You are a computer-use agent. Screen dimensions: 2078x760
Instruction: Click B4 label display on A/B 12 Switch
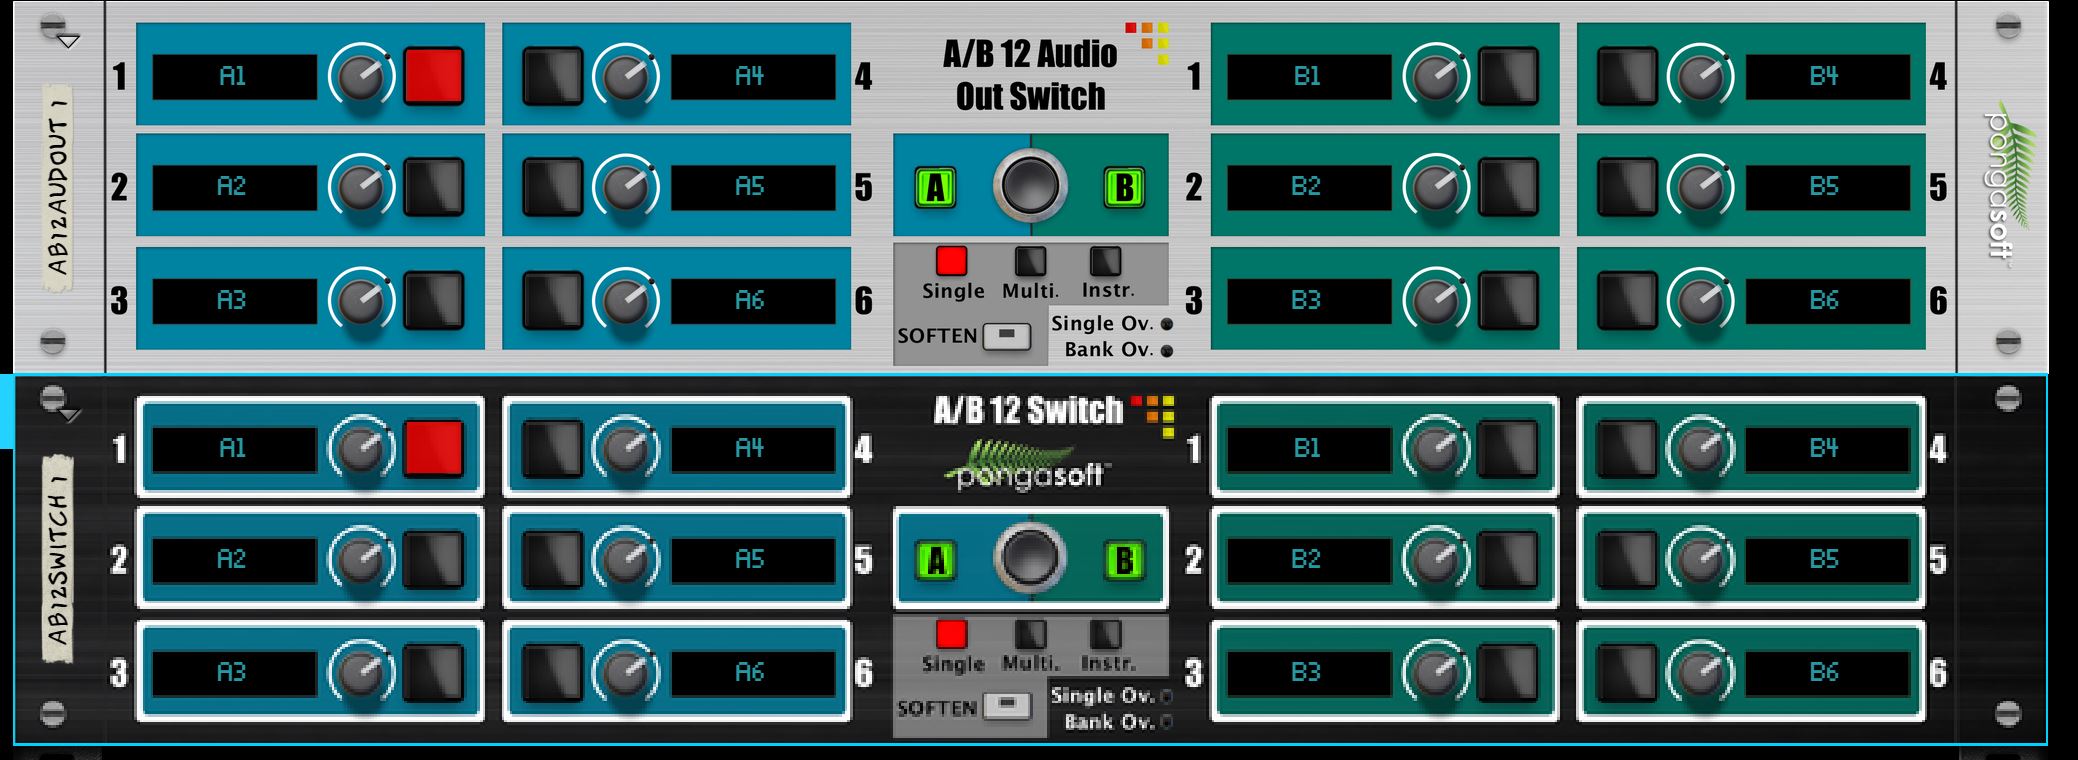tap(1828, 449)
